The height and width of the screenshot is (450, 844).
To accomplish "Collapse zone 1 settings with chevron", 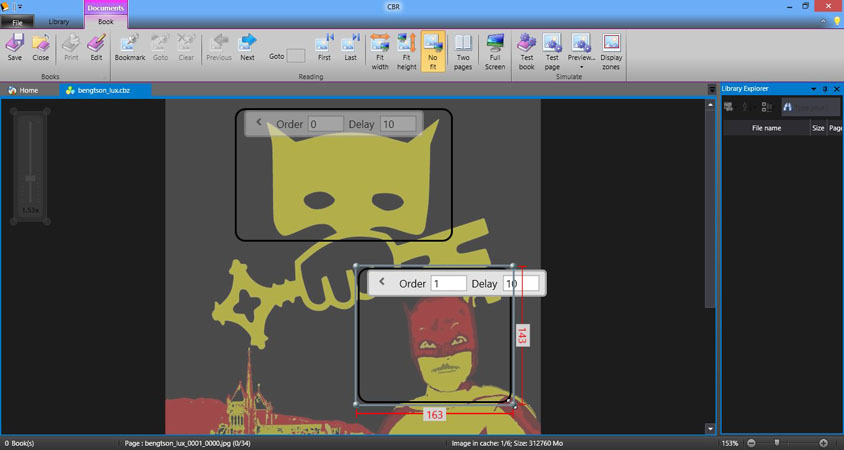I will point(382,282).
